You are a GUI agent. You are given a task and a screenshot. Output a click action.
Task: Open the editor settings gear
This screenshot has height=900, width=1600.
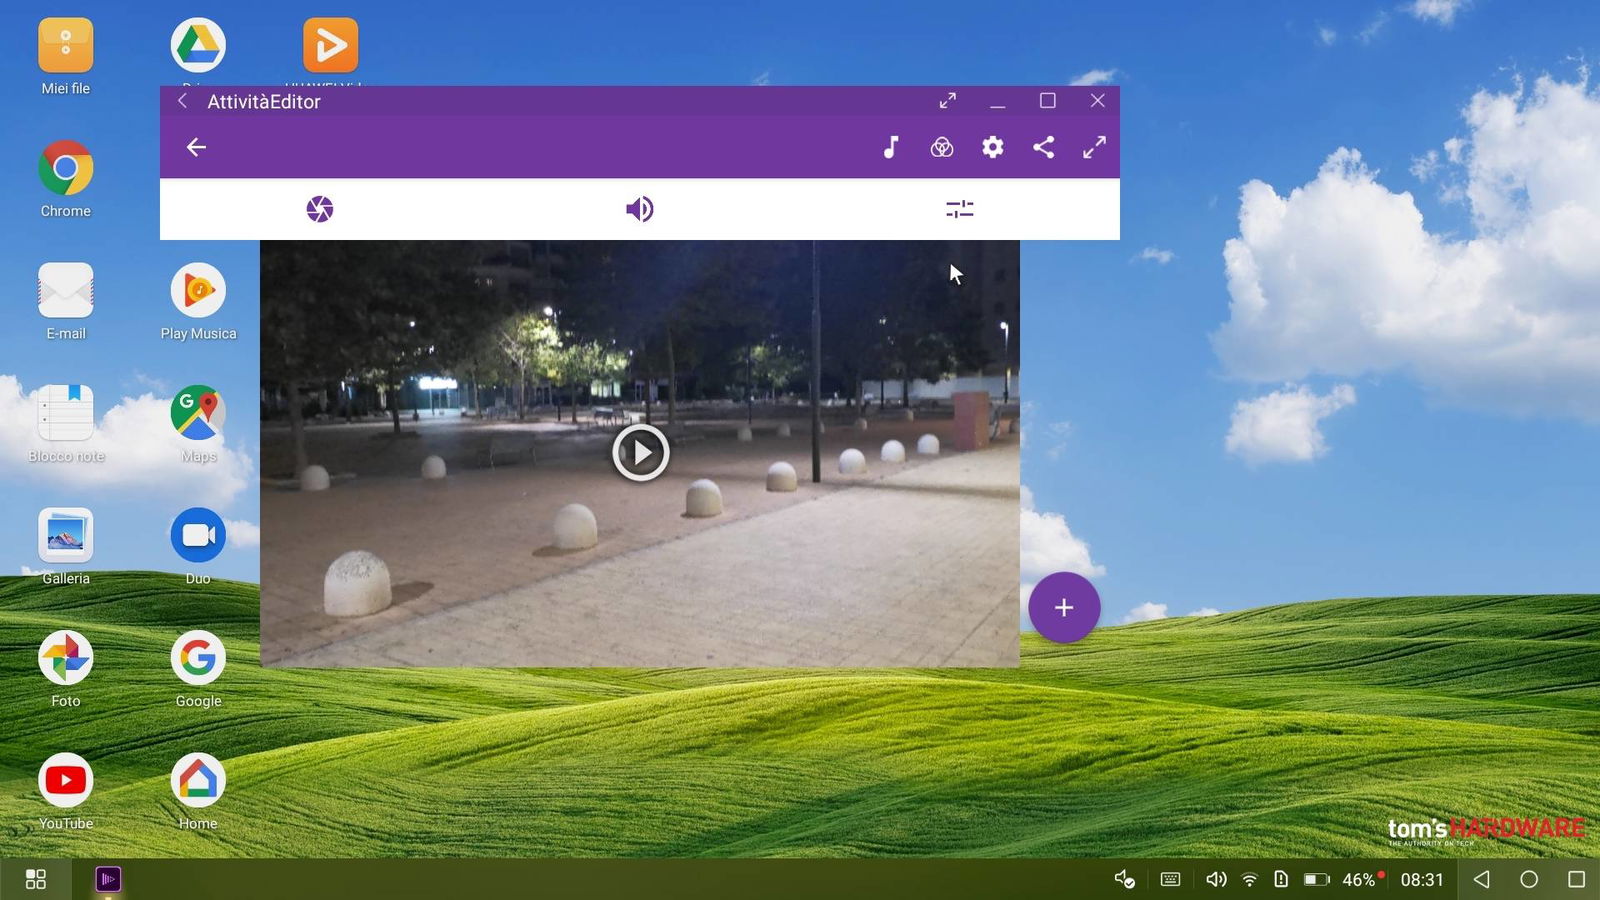click(x=992, y=147)
